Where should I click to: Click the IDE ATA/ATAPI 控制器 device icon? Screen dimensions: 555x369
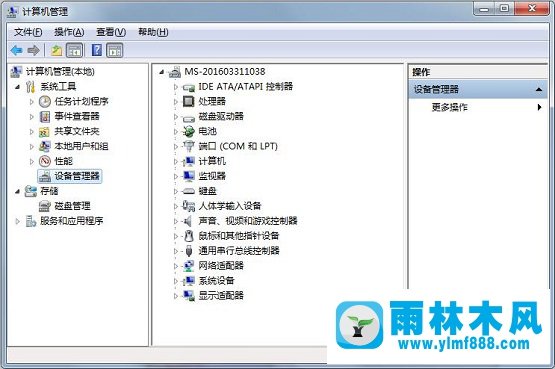point(189,87)
